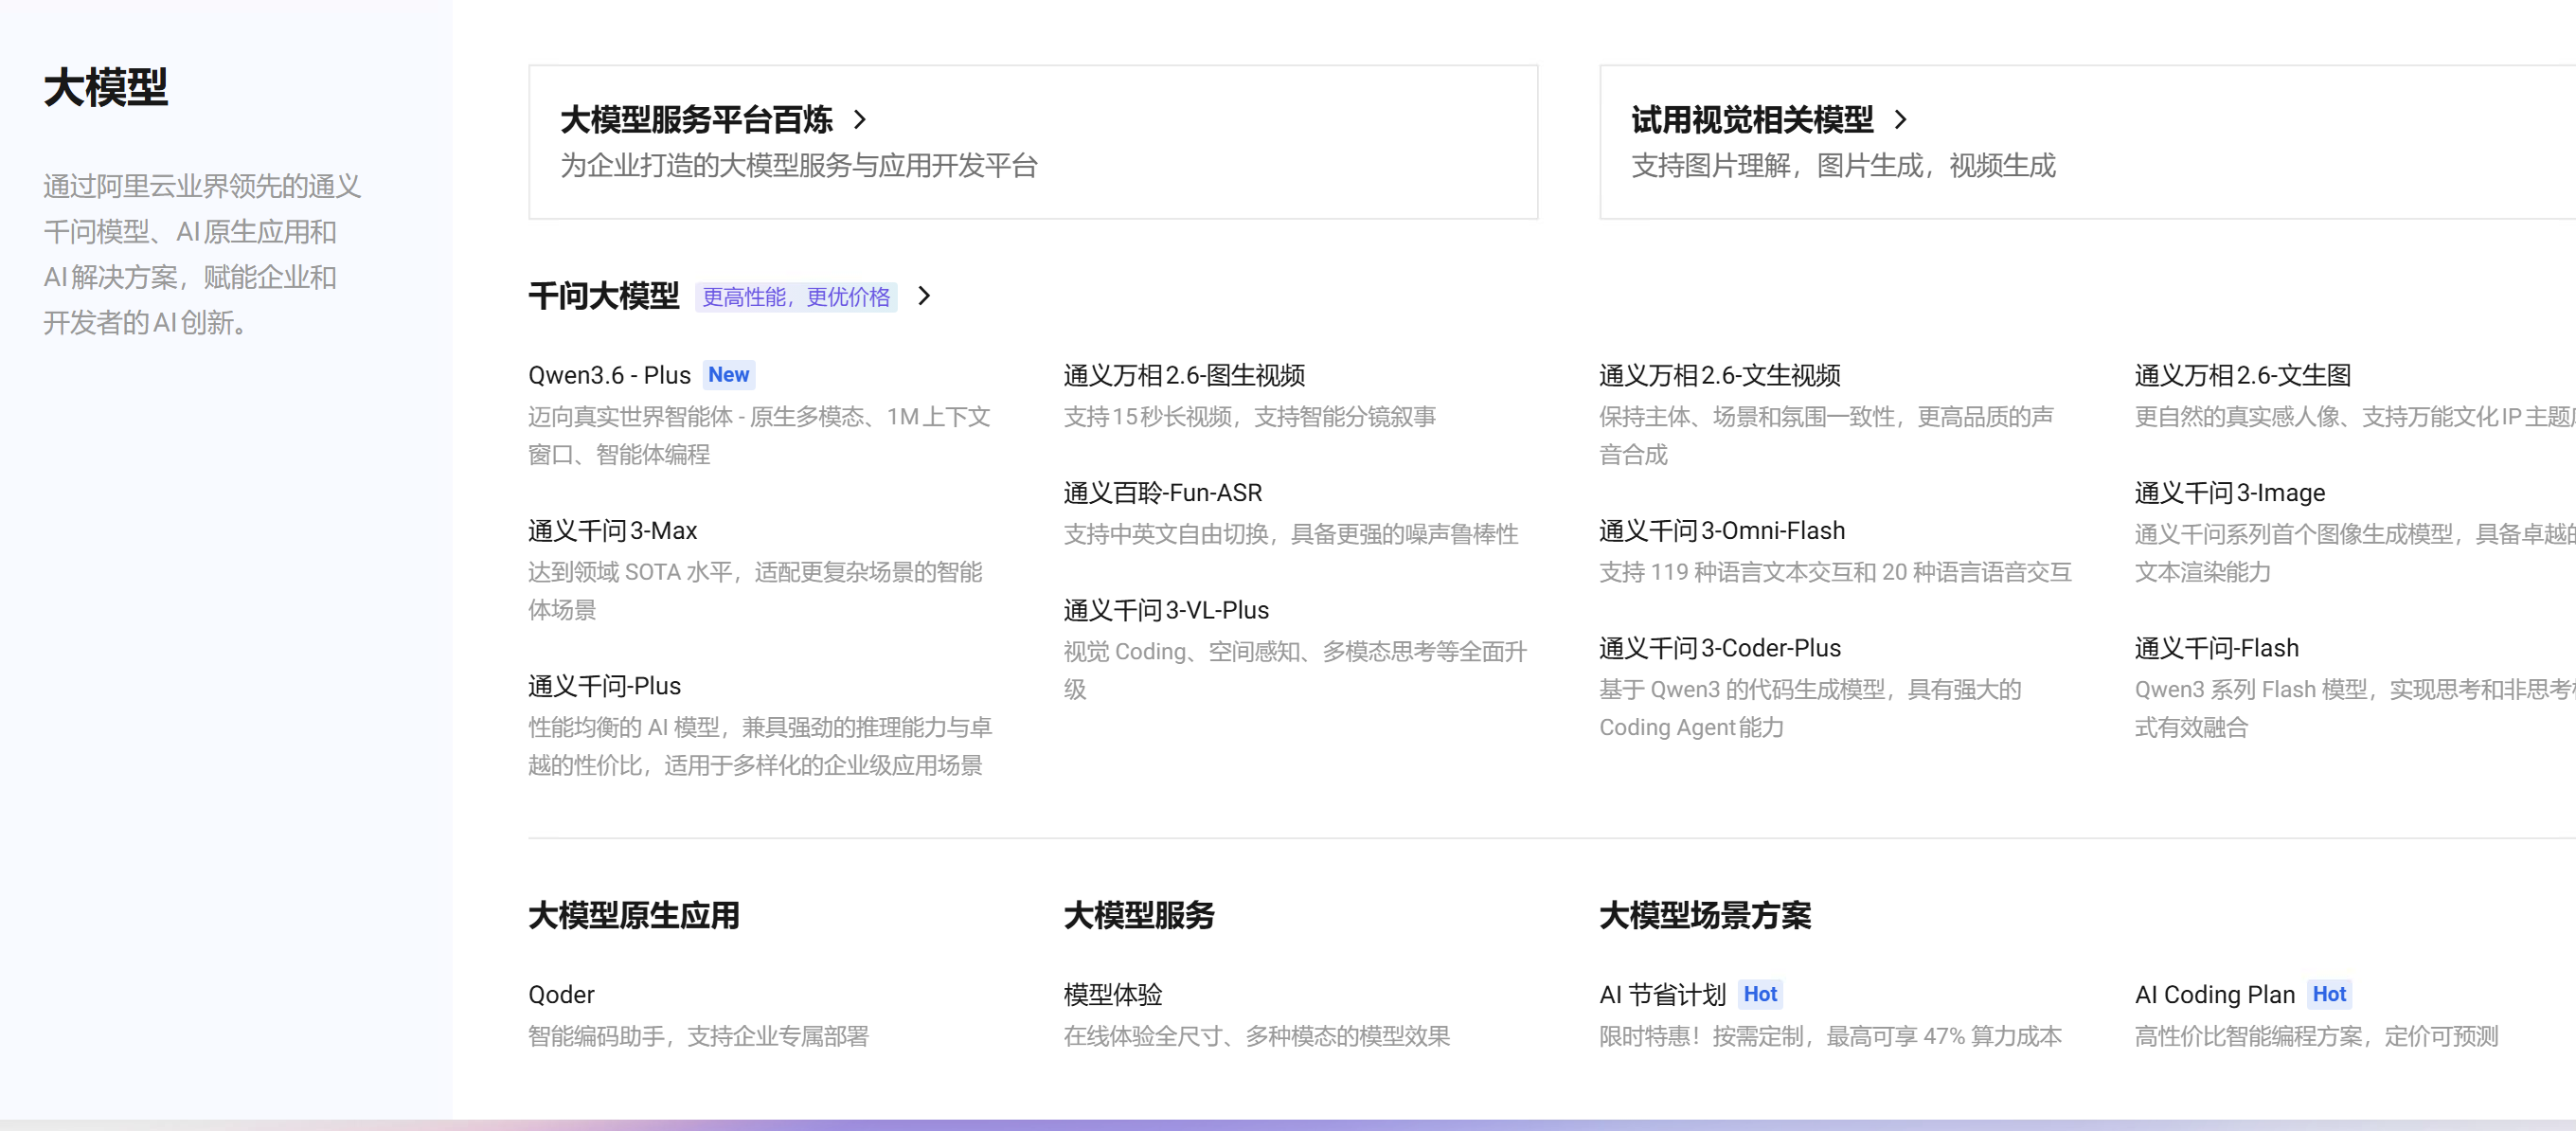
Task: Choose the 通义千问-Flash model
Action: pyautogui.click(x=2217, y=648)
